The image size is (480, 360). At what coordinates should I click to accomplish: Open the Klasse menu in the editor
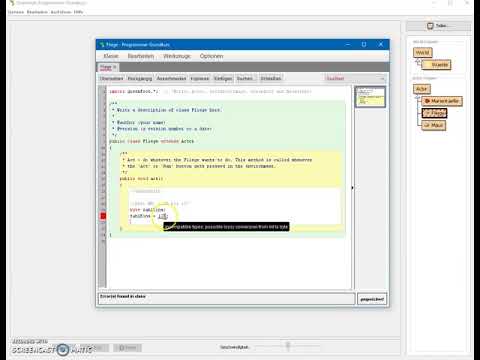pyautogui.click(x=111, y=56)
